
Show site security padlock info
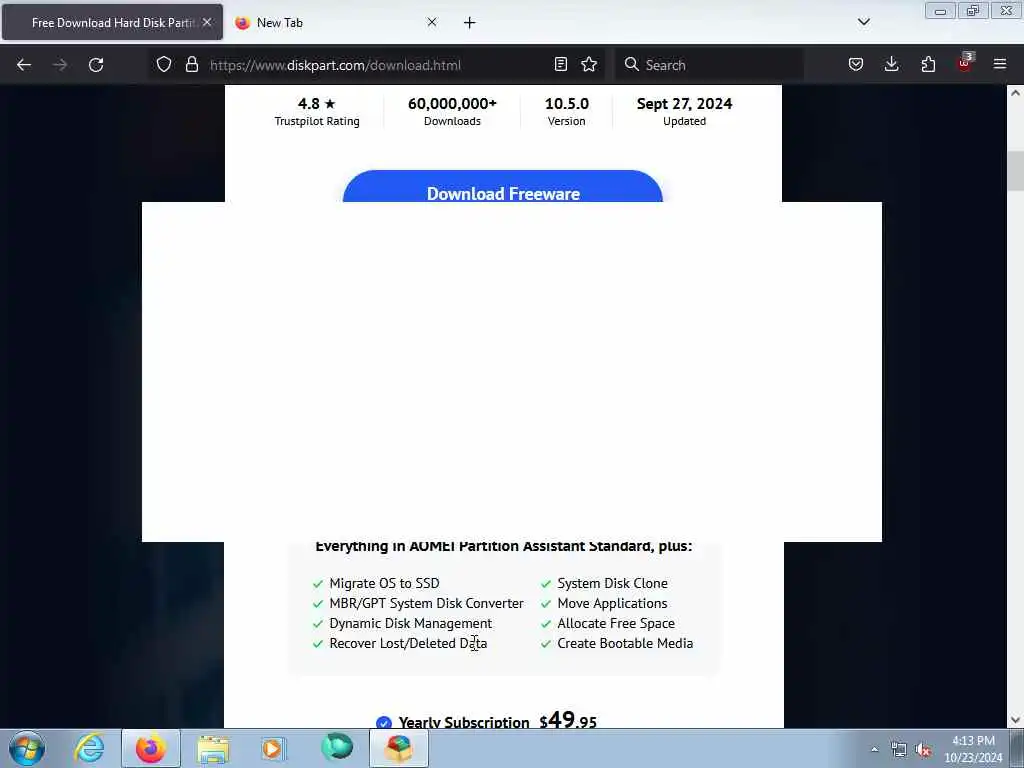click(191, 64)
